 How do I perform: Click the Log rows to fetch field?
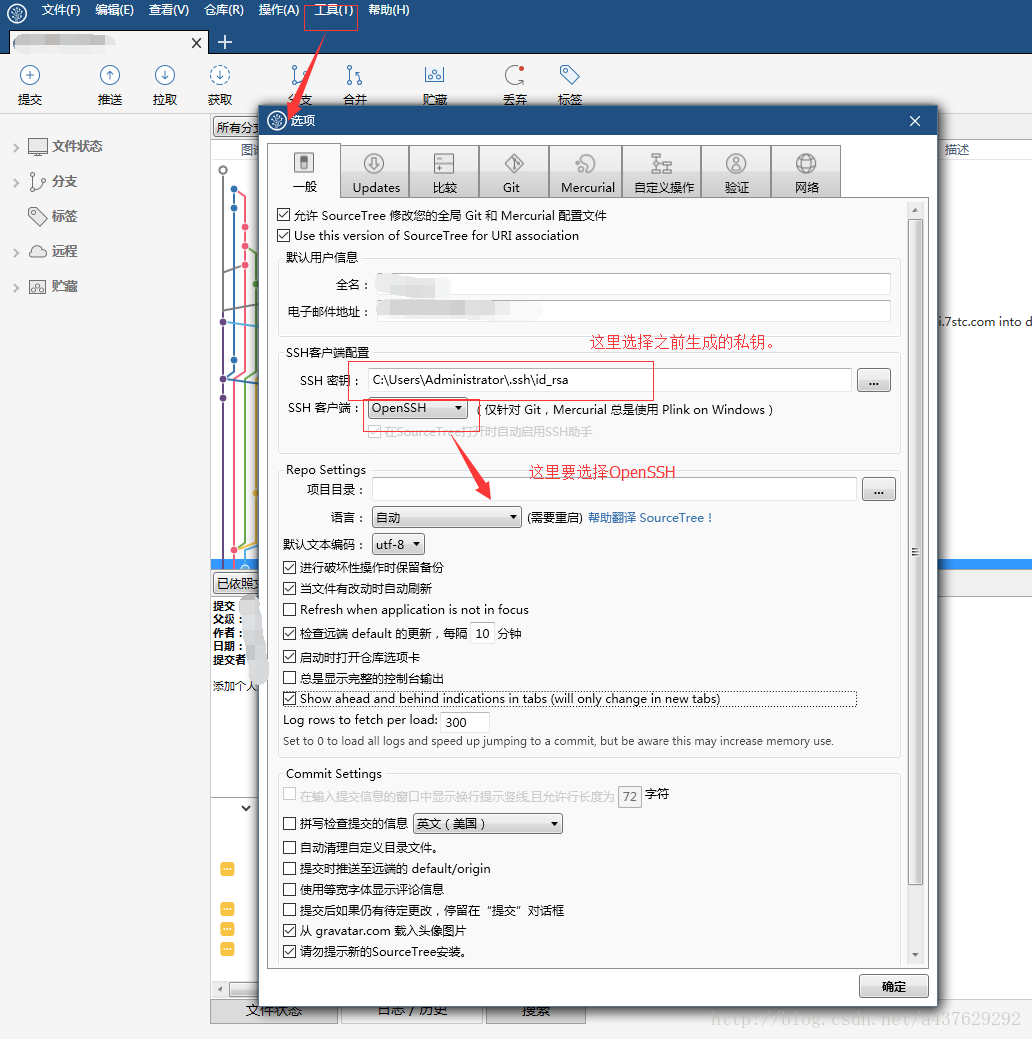[465, 722]
